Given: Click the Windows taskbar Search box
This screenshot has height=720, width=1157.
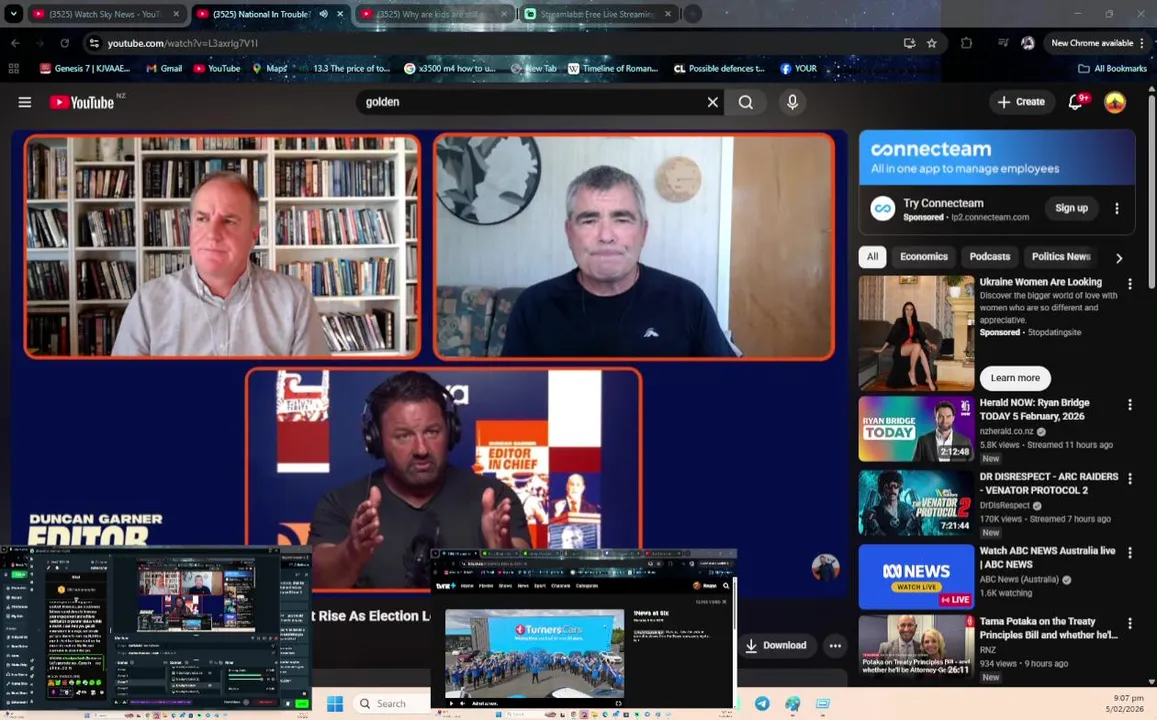Looking at the screenshot, I should point(391,703).
